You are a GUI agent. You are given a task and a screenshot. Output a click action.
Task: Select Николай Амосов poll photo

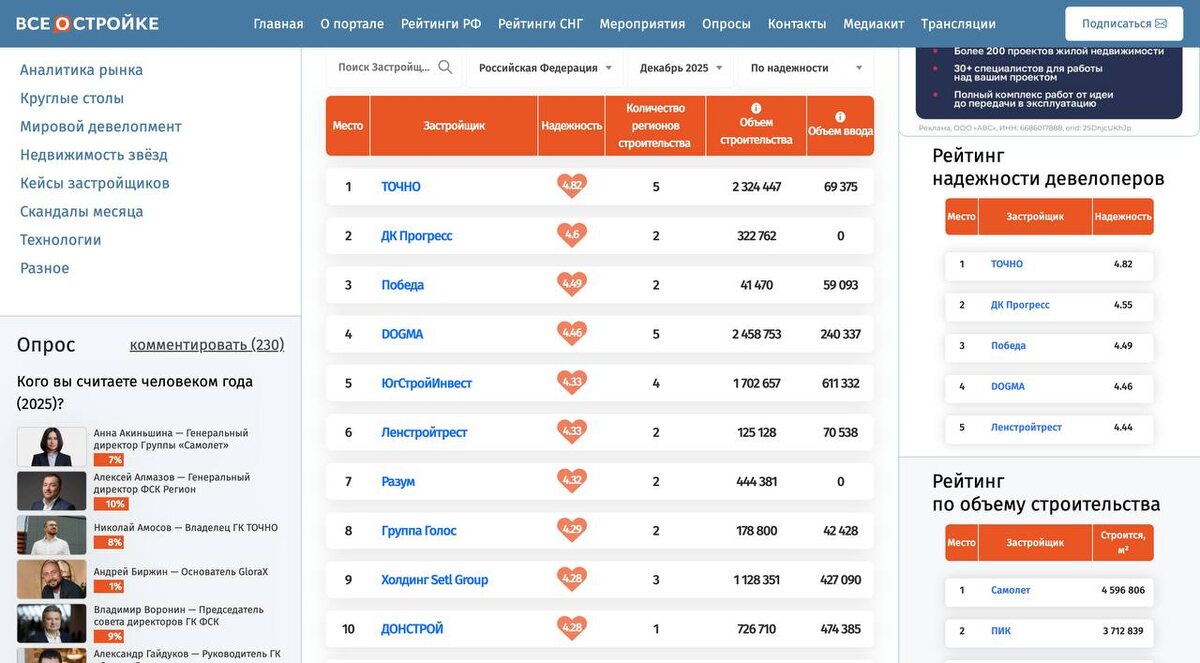(51, 535)
